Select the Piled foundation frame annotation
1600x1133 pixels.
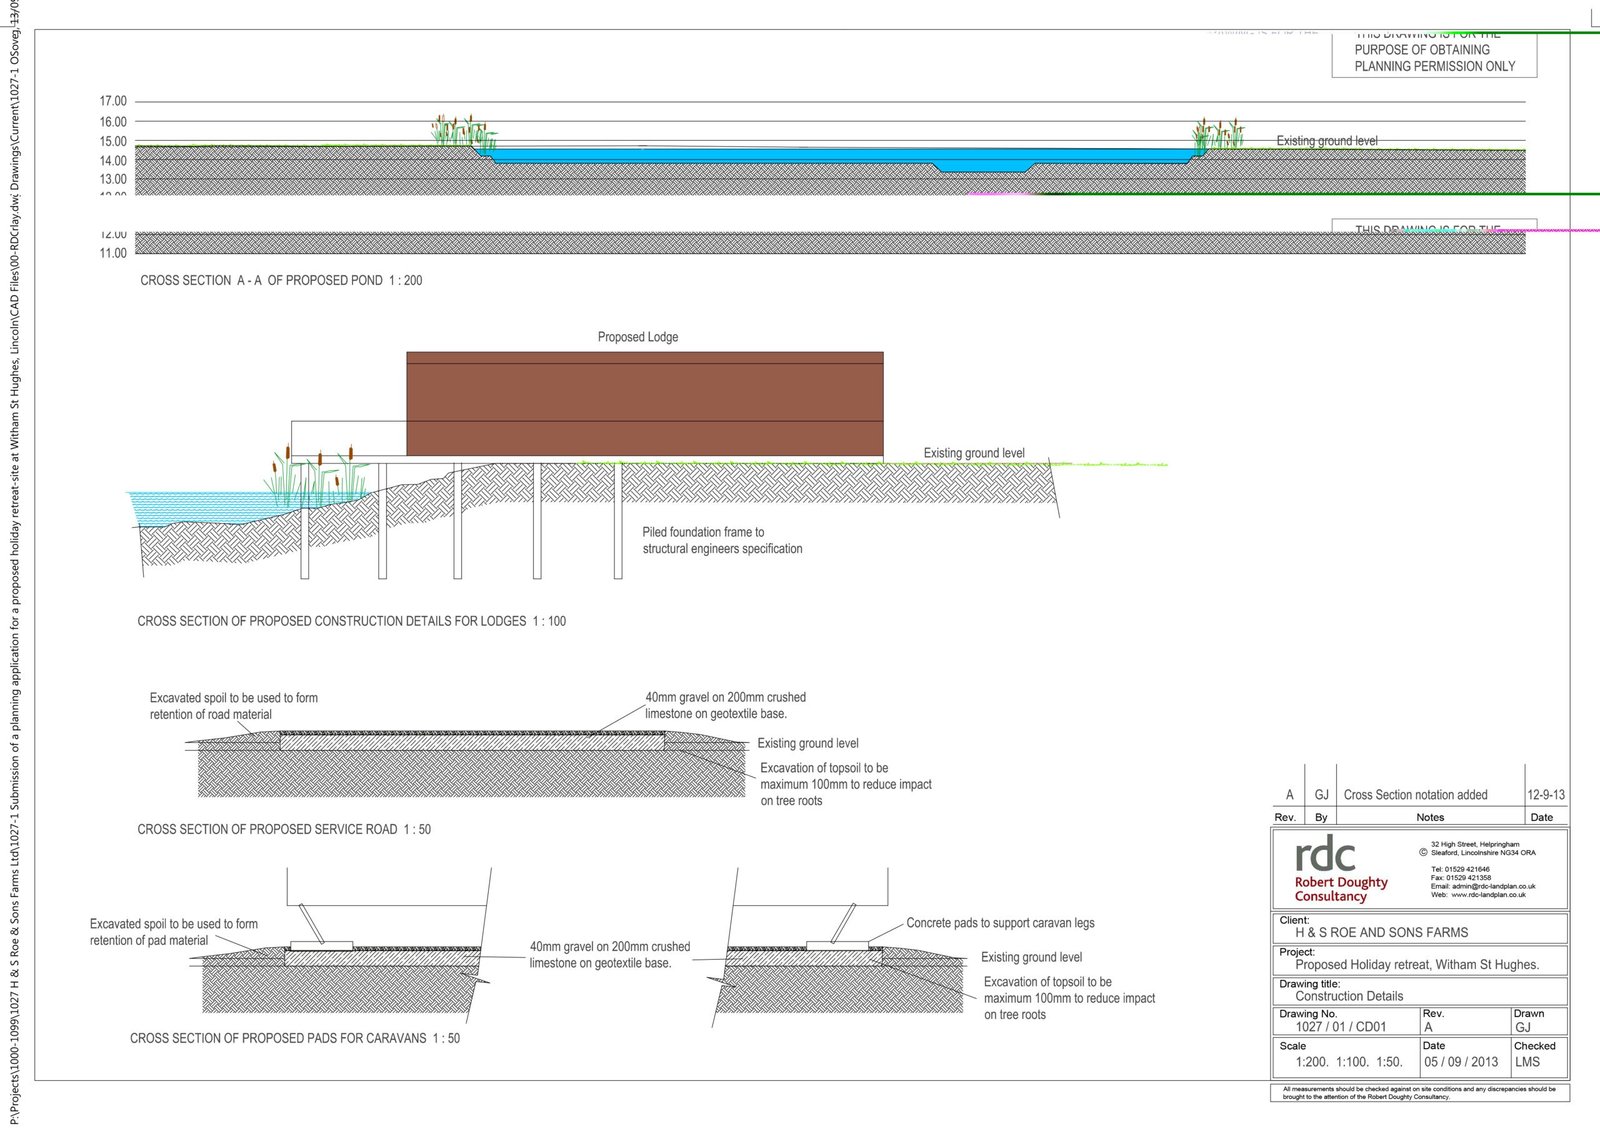point(722,540)
